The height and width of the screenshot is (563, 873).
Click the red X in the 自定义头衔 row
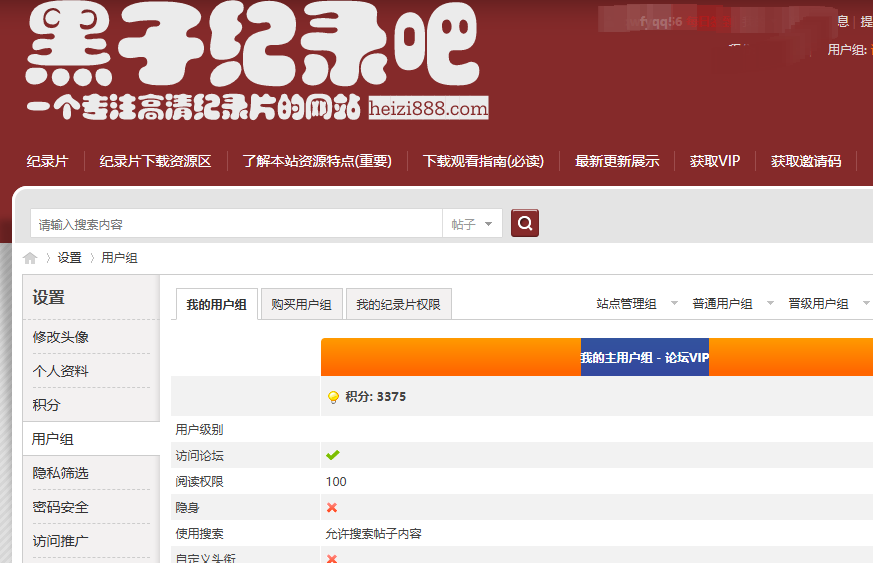click(x=332, y=559)
